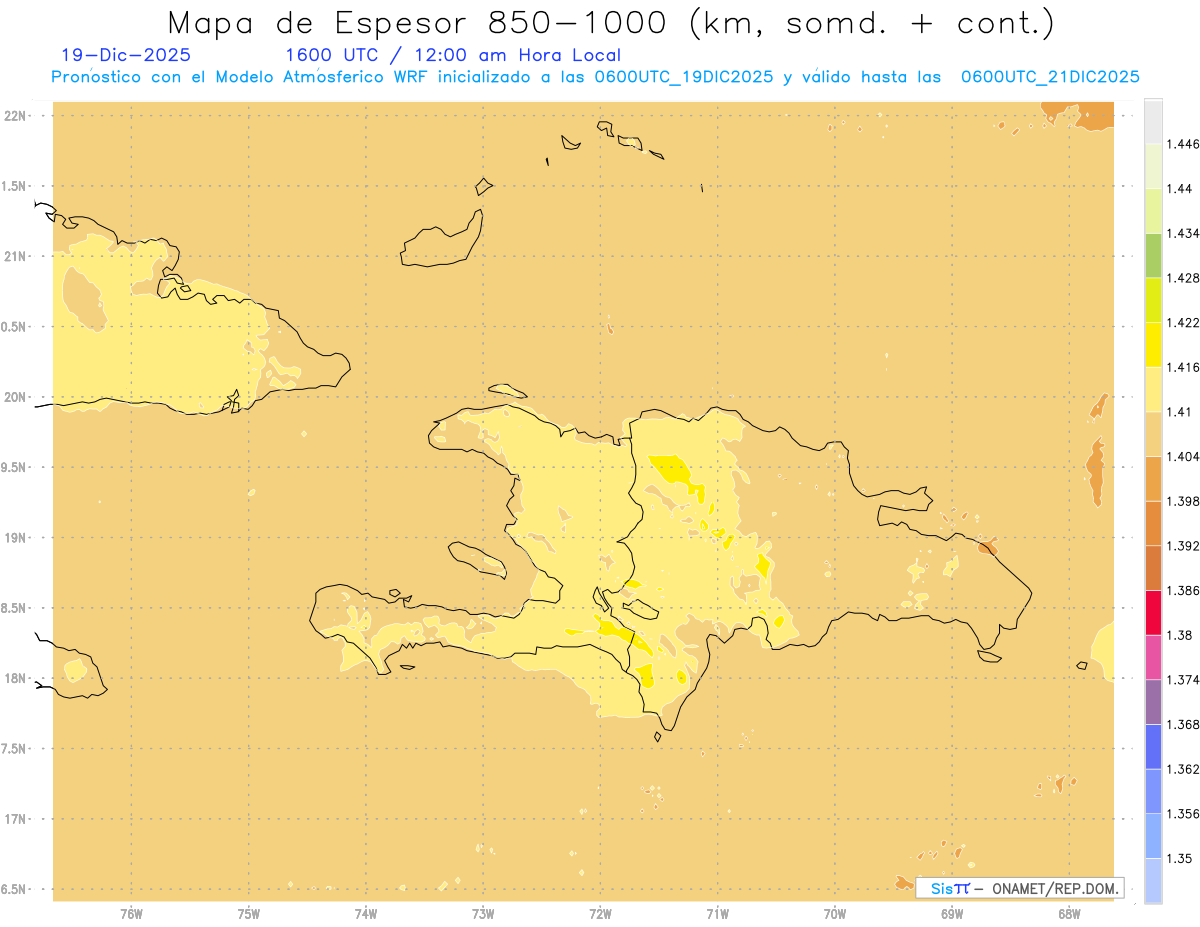Click the colorbar label '1.422'
Viewport: 1200px width, 927px height.
tap(1182, 322)
